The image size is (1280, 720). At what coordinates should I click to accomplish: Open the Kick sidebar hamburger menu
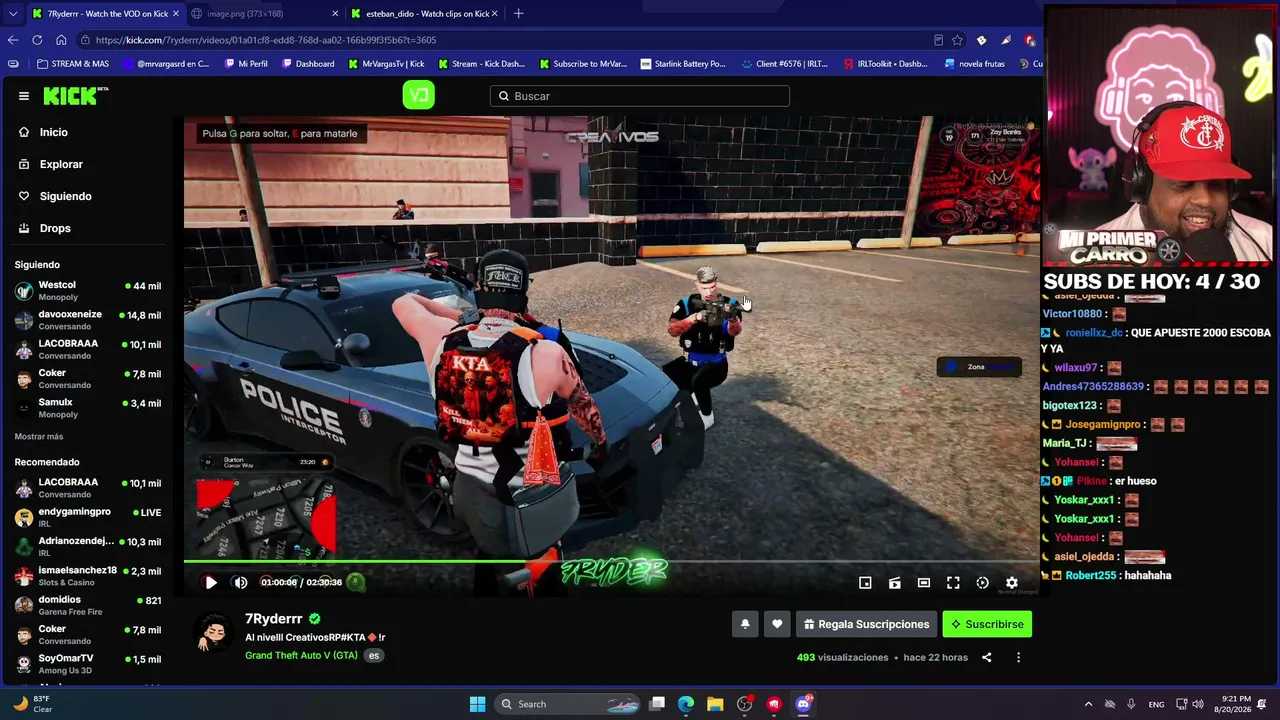(24, 96)
